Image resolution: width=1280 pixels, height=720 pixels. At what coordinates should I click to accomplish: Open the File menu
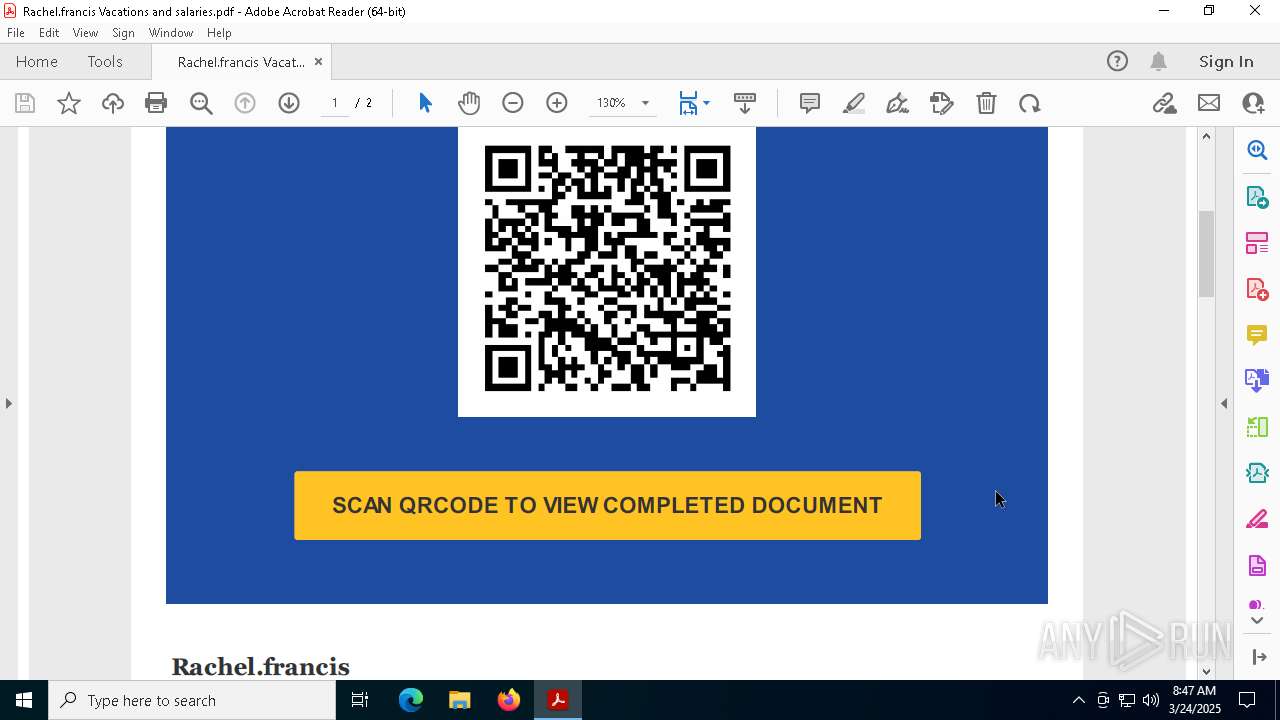[16, 33]
